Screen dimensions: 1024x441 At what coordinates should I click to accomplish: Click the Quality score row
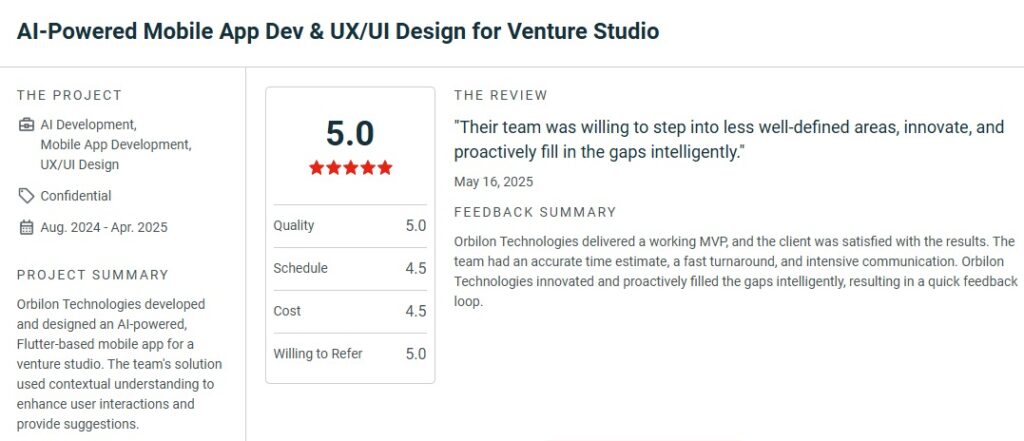[x=349, y=226]
